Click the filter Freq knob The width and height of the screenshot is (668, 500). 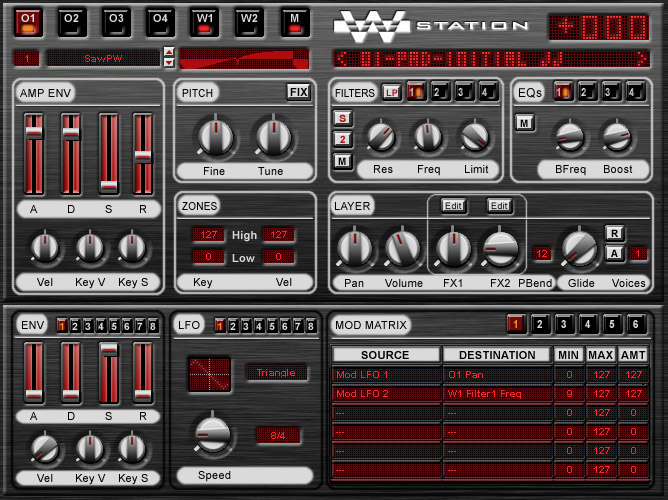click(x=428, y=137)
